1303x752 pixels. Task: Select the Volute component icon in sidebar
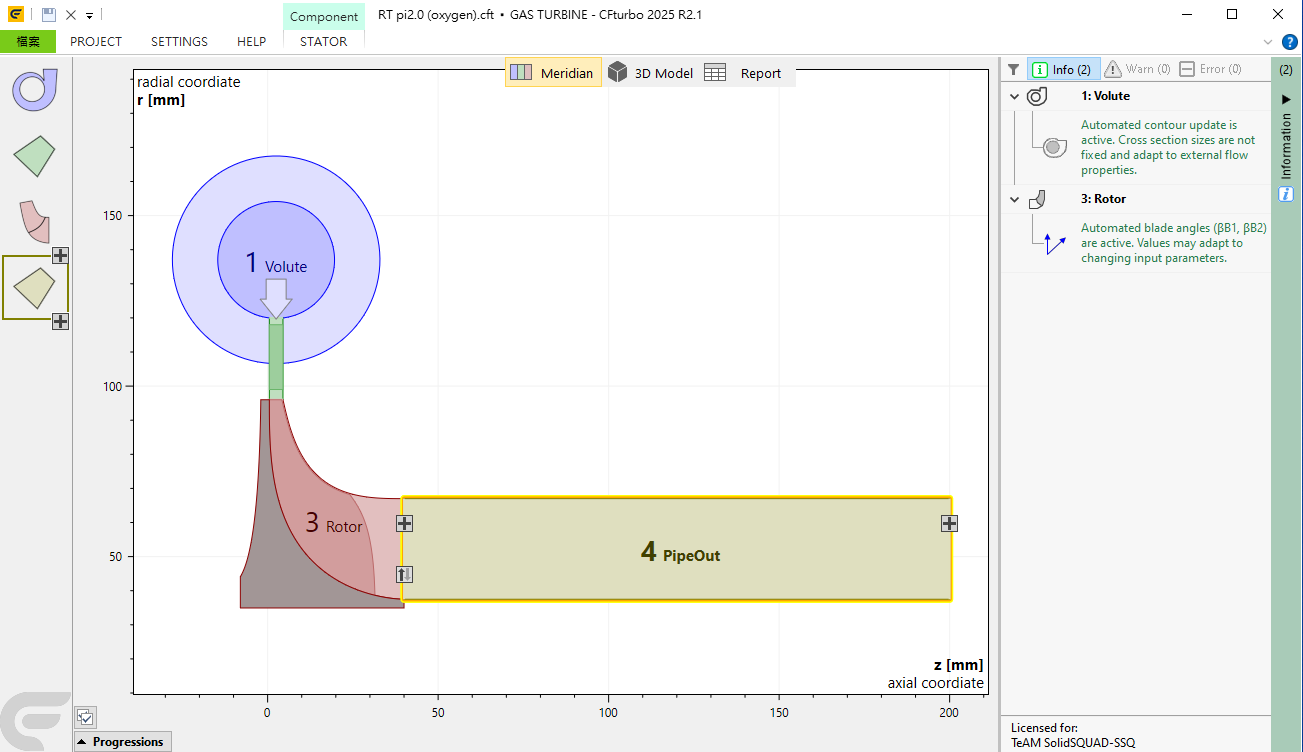[35, 89]
